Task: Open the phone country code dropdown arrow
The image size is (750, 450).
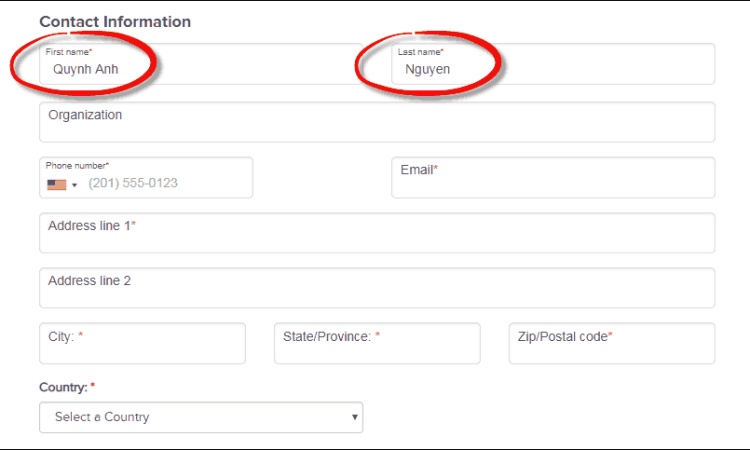Action: click(x=74, y=185)
